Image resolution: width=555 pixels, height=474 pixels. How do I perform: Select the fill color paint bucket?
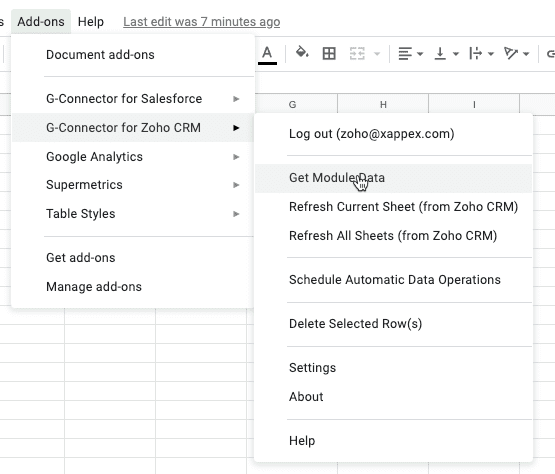pos(302,53)
